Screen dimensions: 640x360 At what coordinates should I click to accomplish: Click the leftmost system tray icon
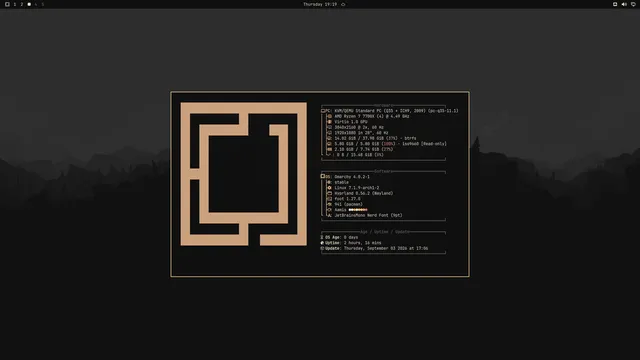coord(615,4)
